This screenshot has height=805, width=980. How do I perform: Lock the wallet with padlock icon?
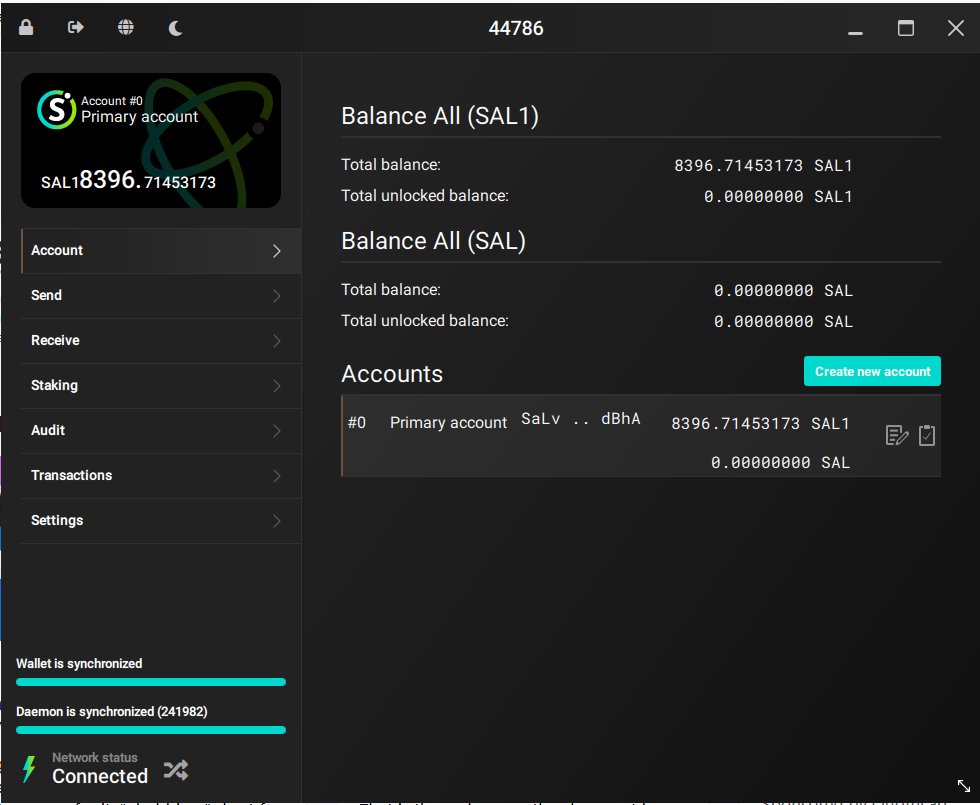click(26, 28)
